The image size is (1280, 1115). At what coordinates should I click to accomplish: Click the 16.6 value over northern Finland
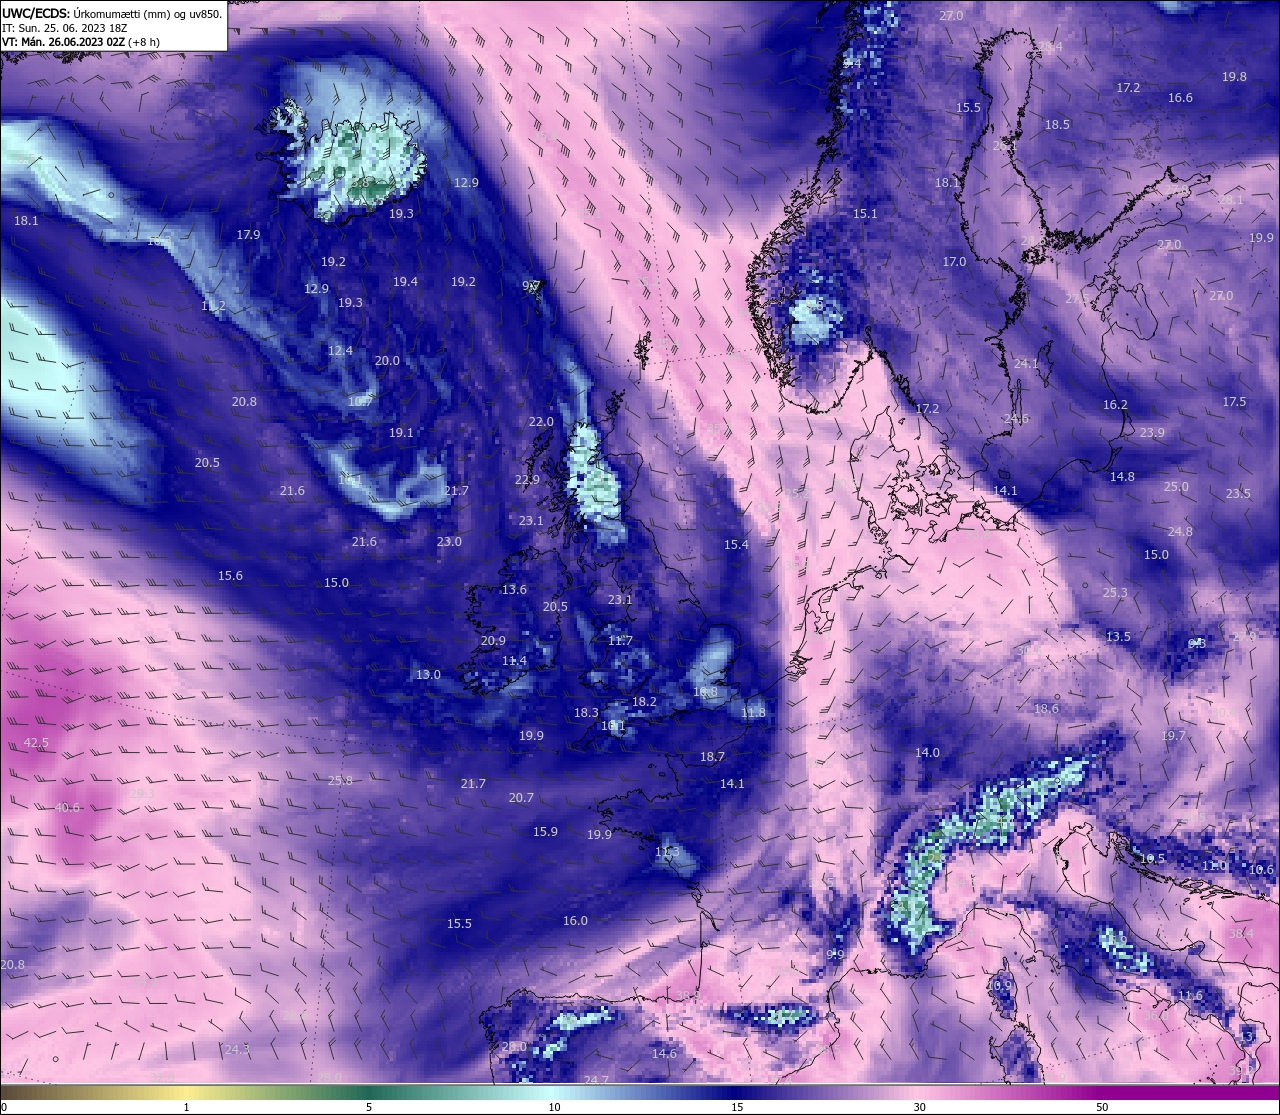pos(1180,98)
